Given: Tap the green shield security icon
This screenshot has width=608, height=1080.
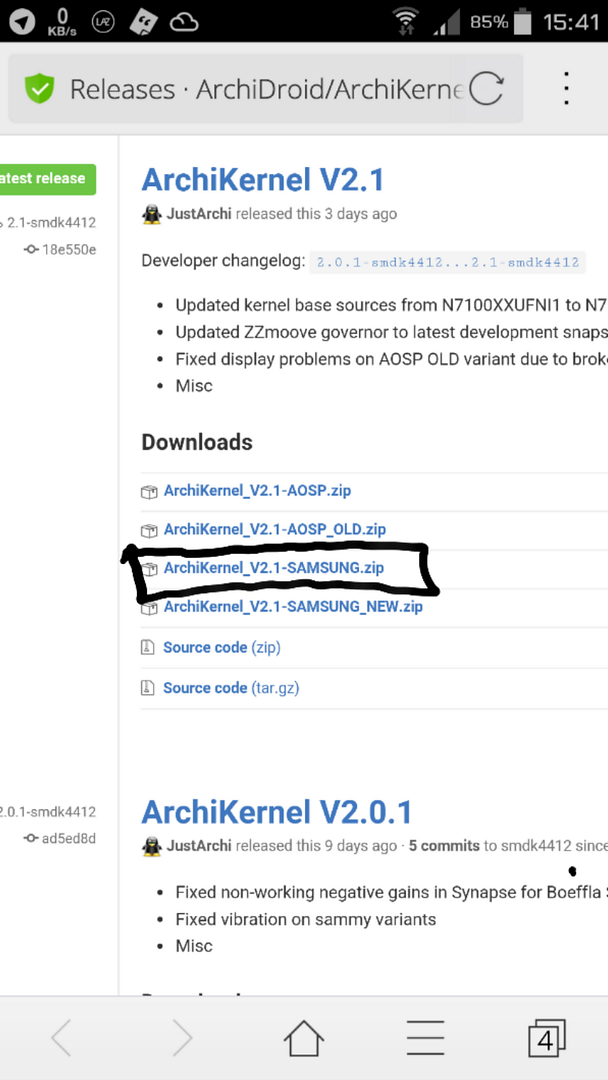Looking at the screenshot, I should (40, 90).
